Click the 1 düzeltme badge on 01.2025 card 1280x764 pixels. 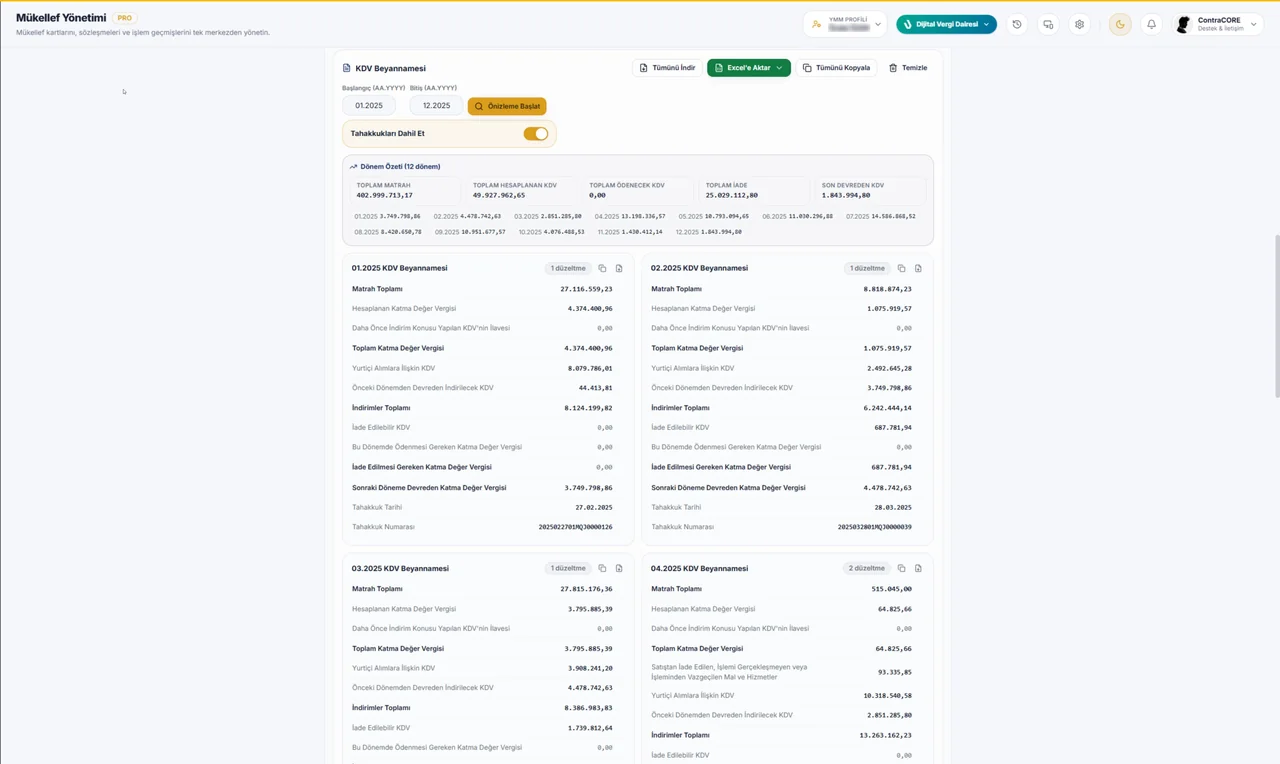click(568, 268)
